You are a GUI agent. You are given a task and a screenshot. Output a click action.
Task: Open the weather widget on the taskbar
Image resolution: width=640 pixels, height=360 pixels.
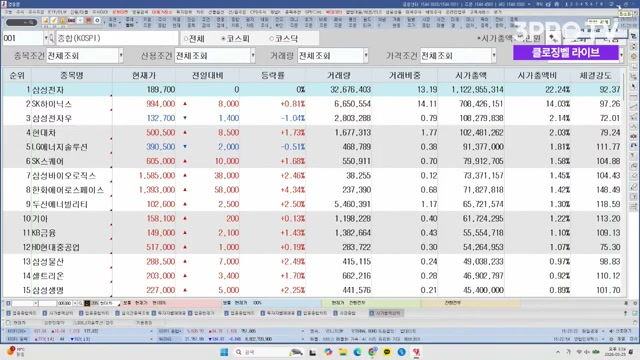coord(16,352)
